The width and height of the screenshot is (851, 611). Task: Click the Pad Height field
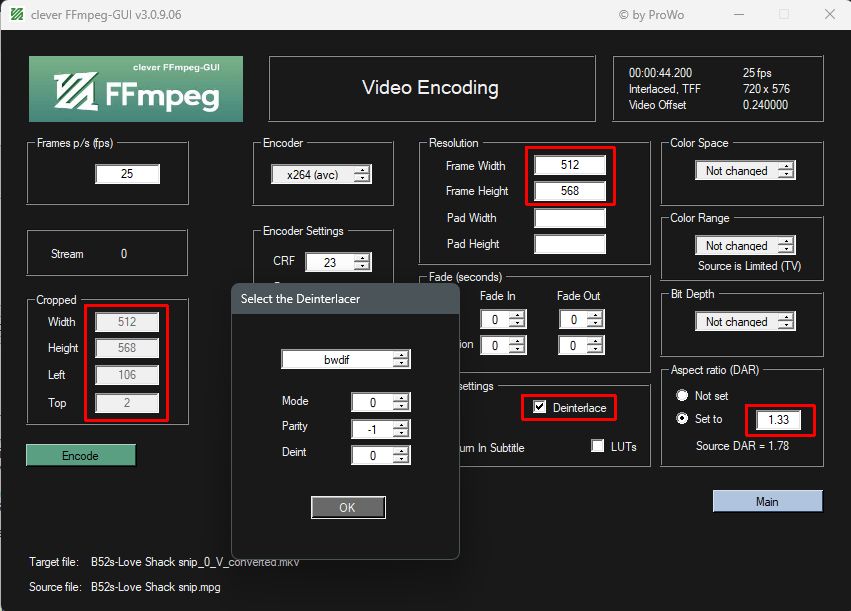pos(570,244)
